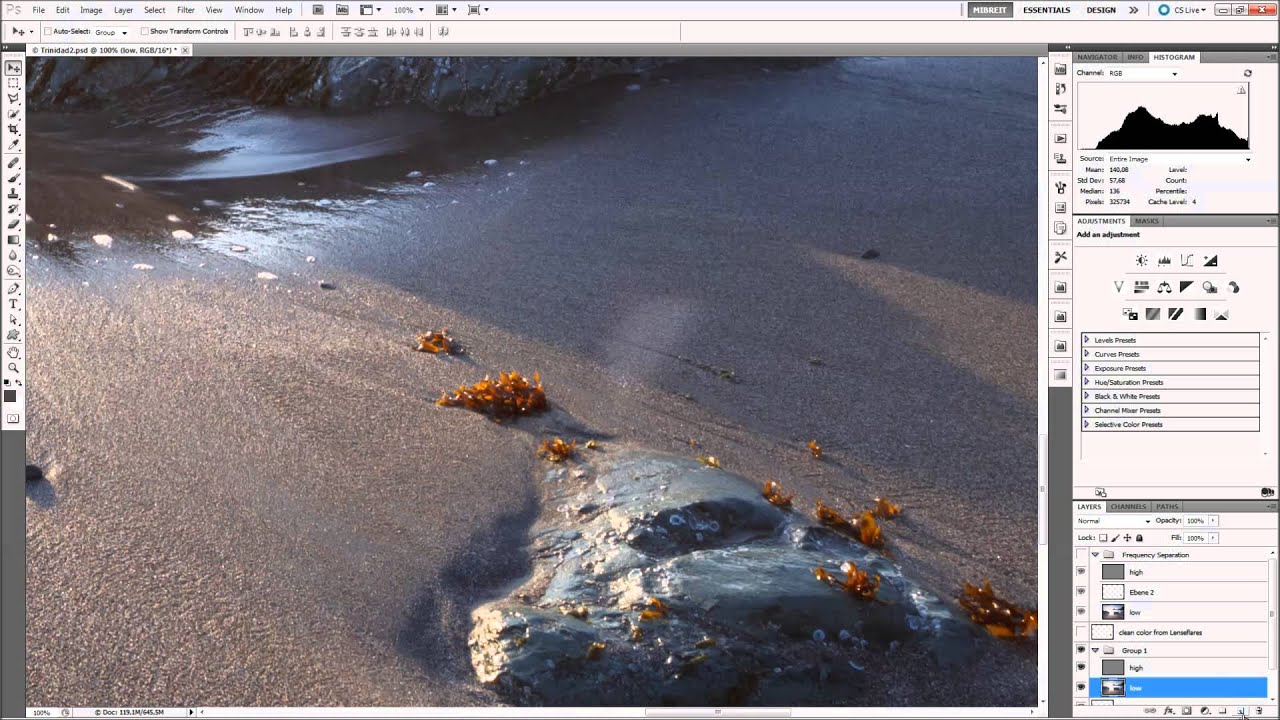The height and width of the screenshot is (720, 1280).
Task: Expand the Curves Presets list
Action: (x=1087, y=354)
